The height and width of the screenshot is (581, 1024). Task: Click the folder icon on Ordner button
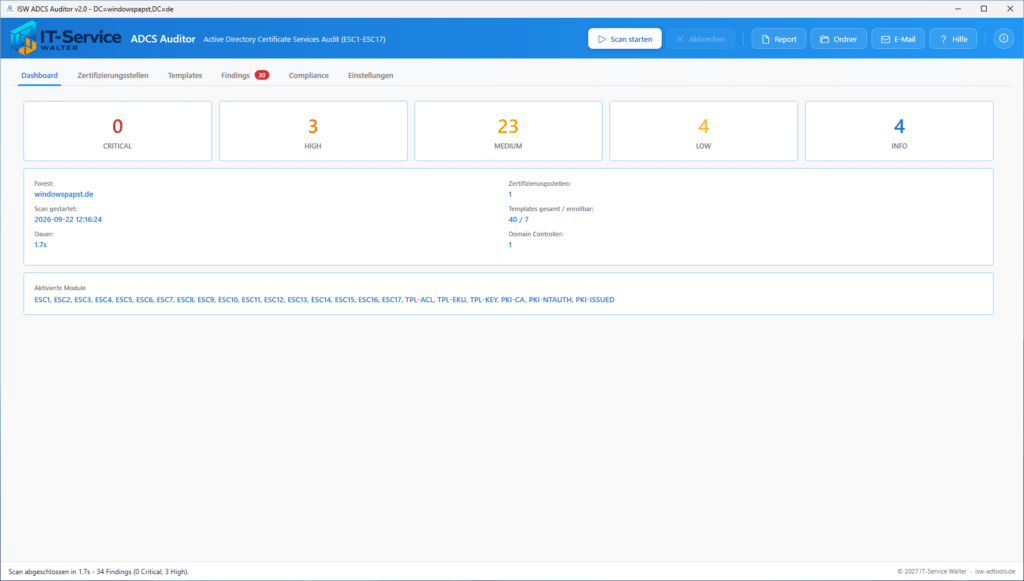[824, 39]
